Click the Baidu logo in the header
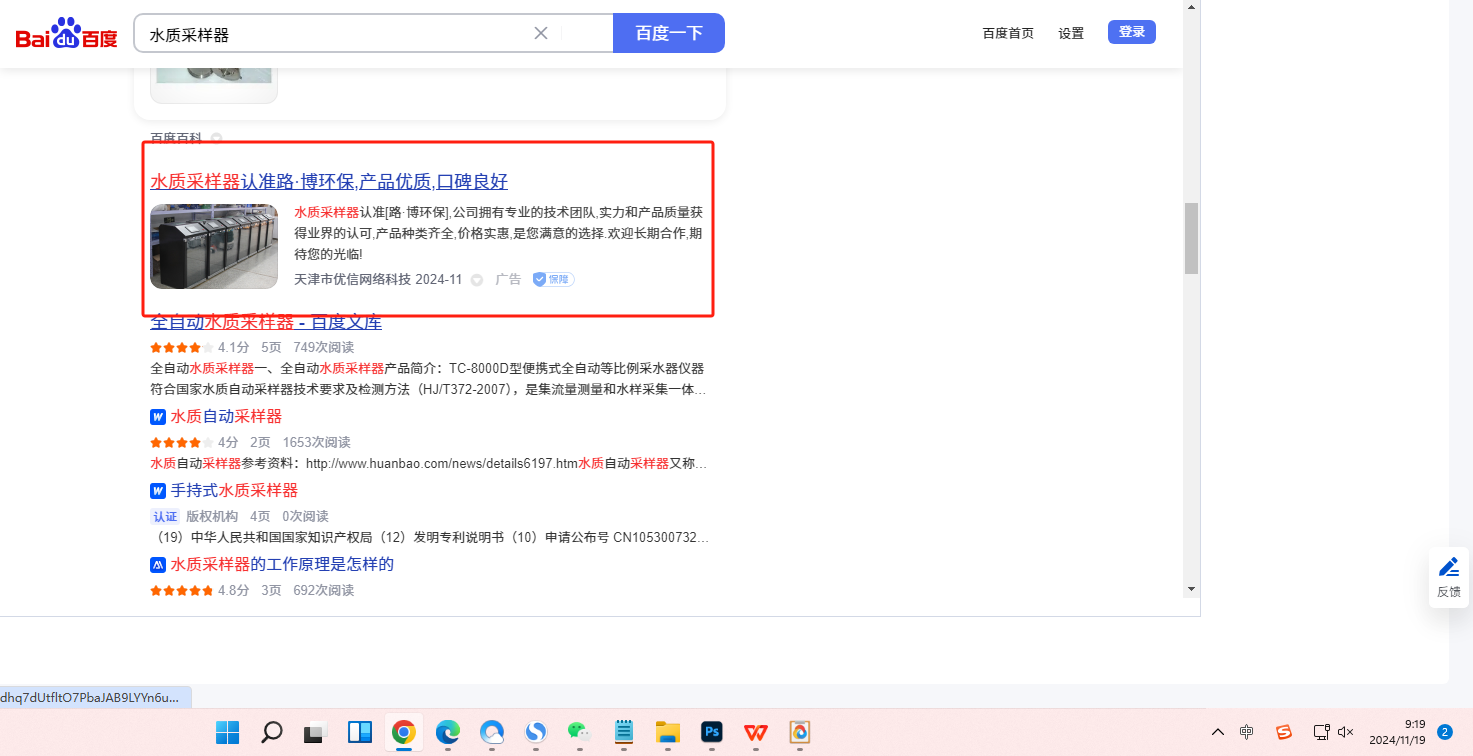The image size is (1473, 756). click(x=66, y=35)
